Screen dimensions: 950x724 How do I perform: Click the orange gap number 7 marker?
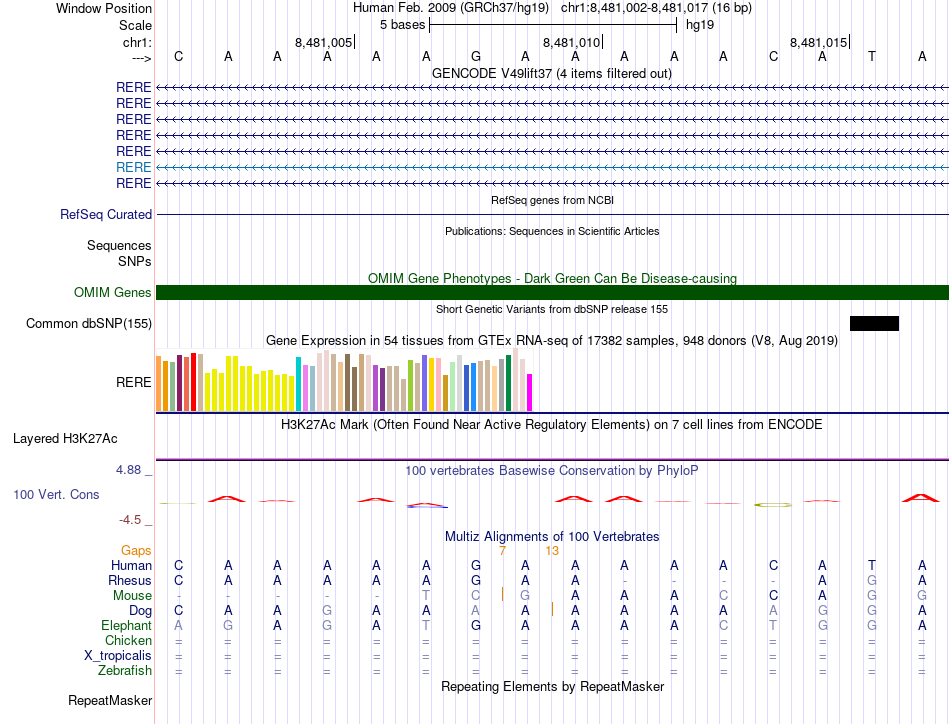click(x=502, y=551)
